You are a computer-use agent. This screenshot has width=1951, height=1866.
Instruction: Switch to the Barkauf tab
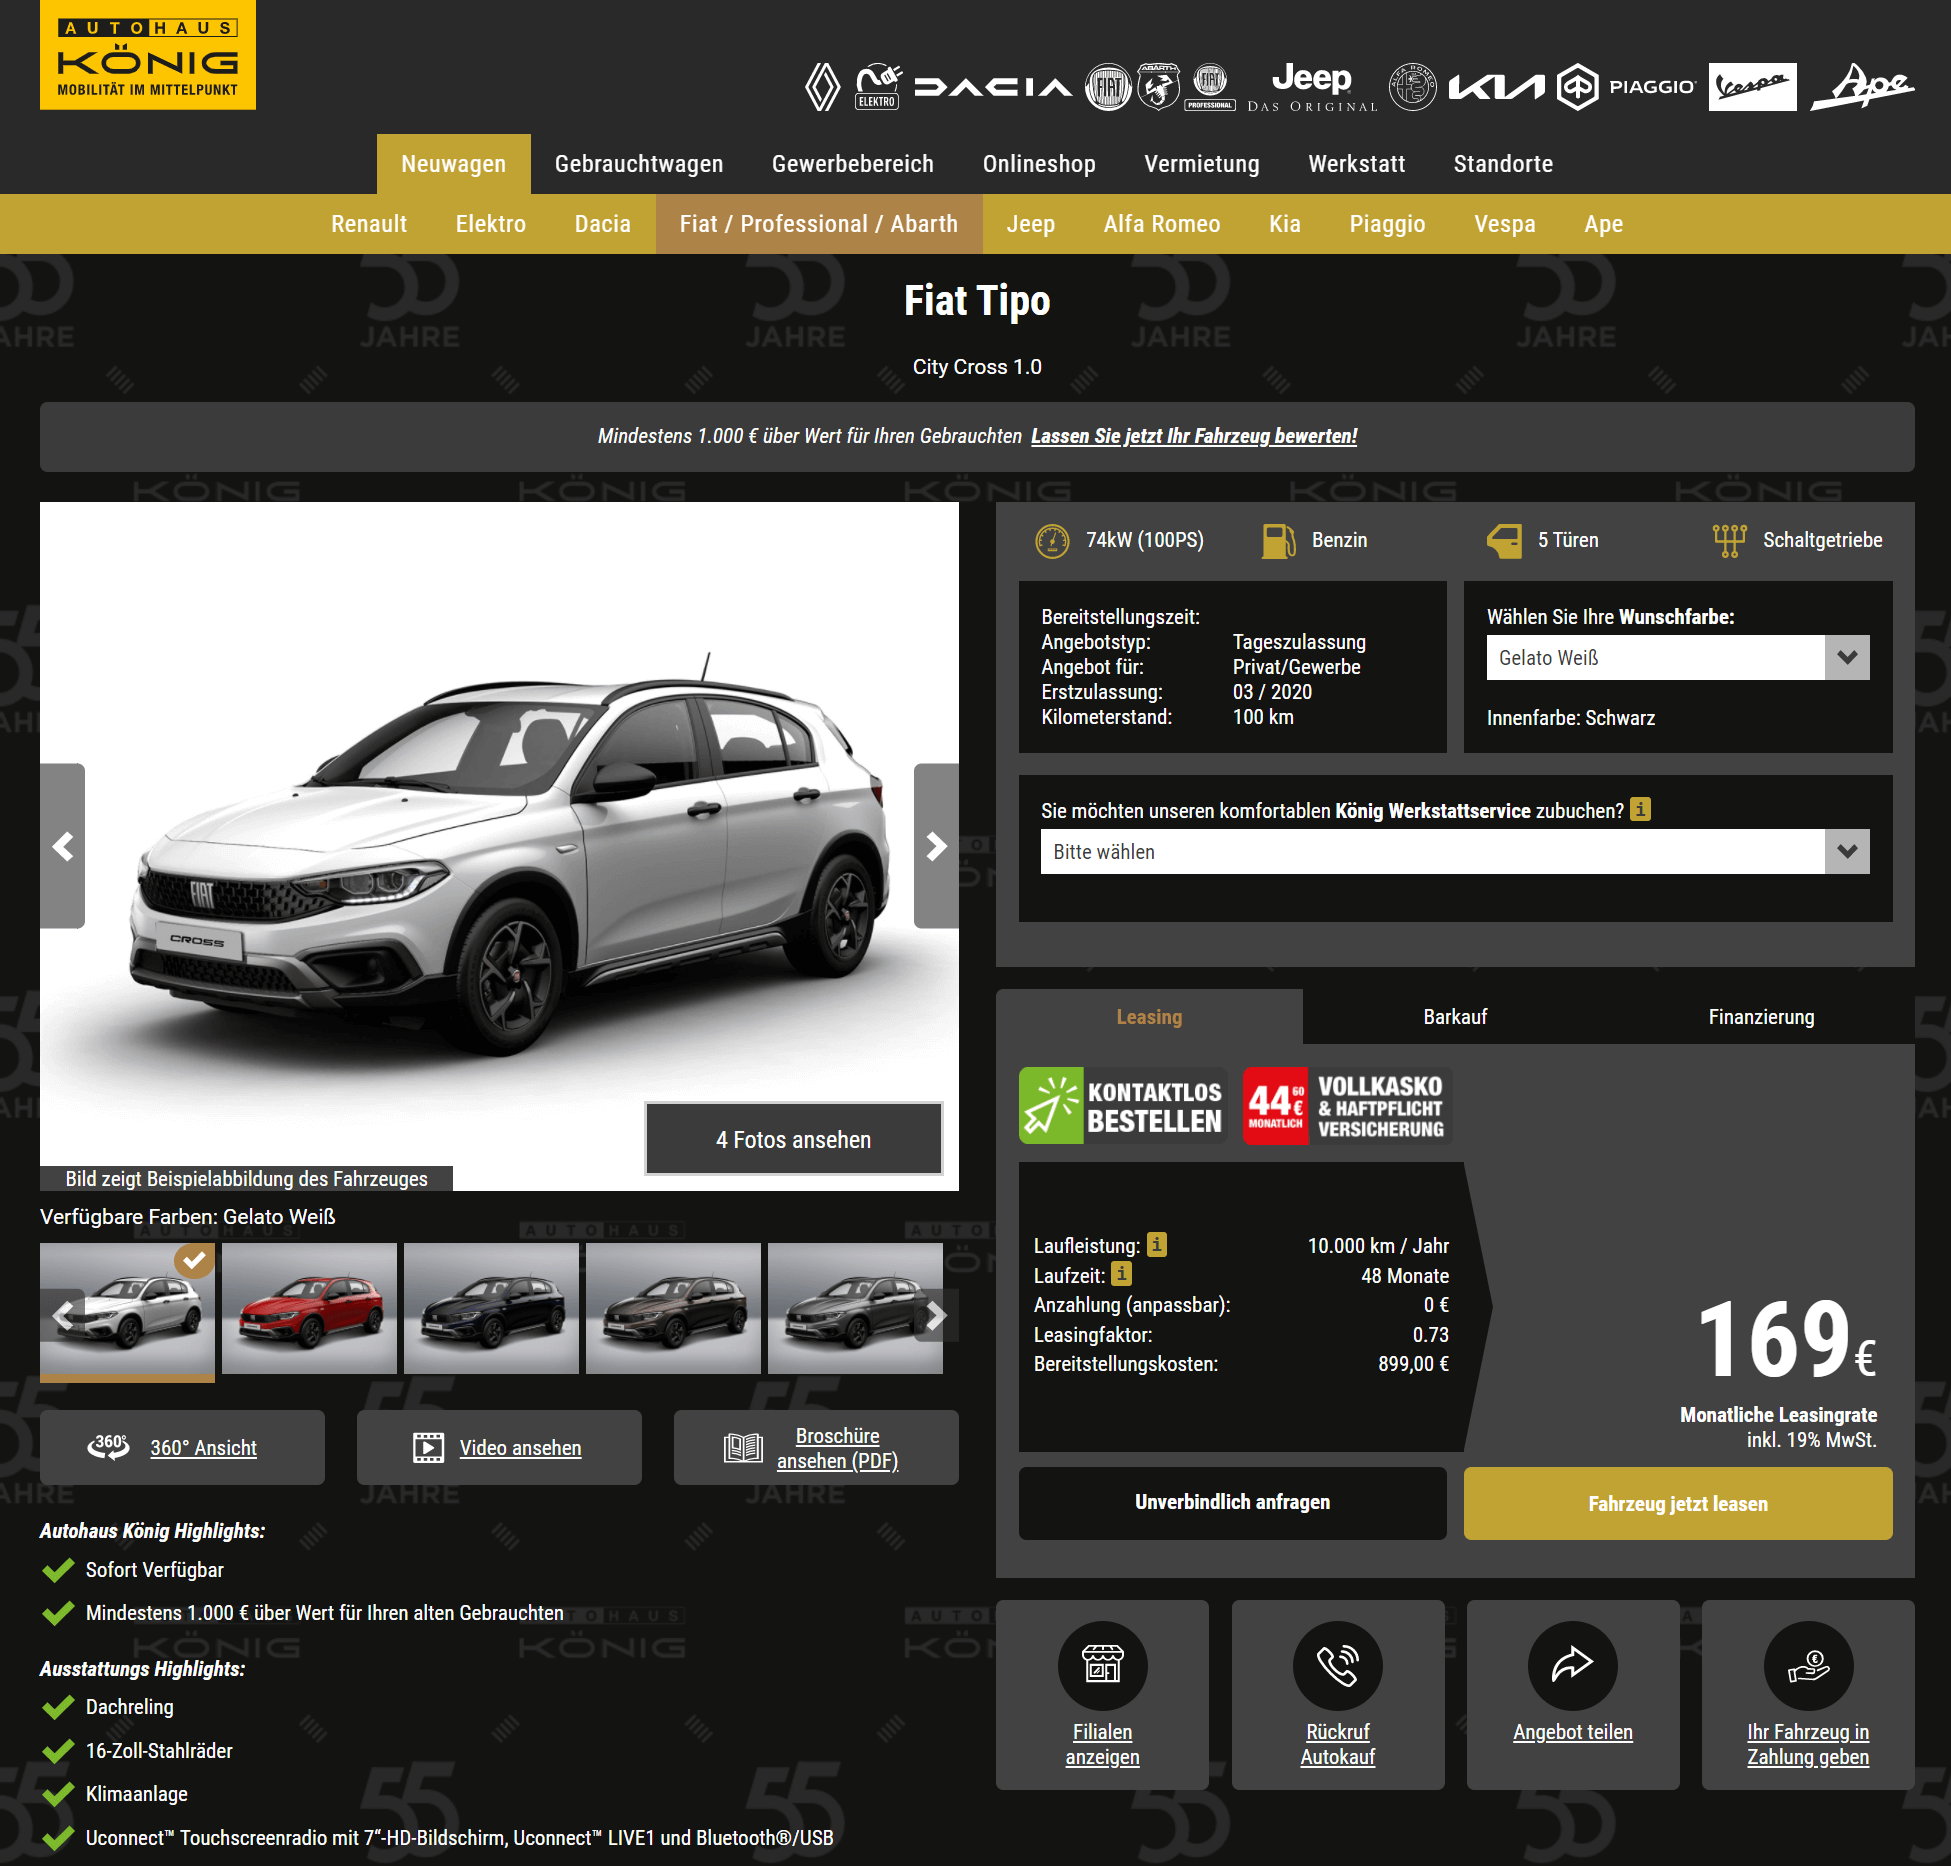pos(1455,1017)
